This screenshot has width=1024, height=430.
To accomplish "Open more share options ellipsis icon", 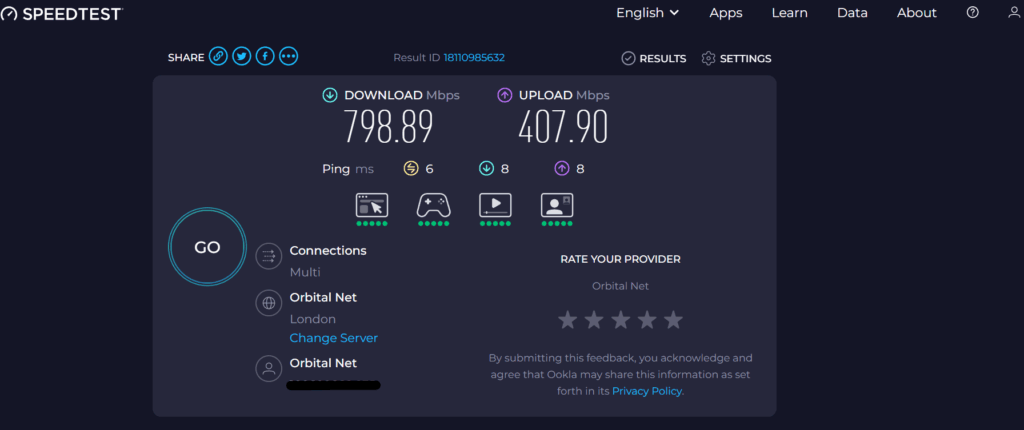I will pyautogui.click(x=289, y=57).
